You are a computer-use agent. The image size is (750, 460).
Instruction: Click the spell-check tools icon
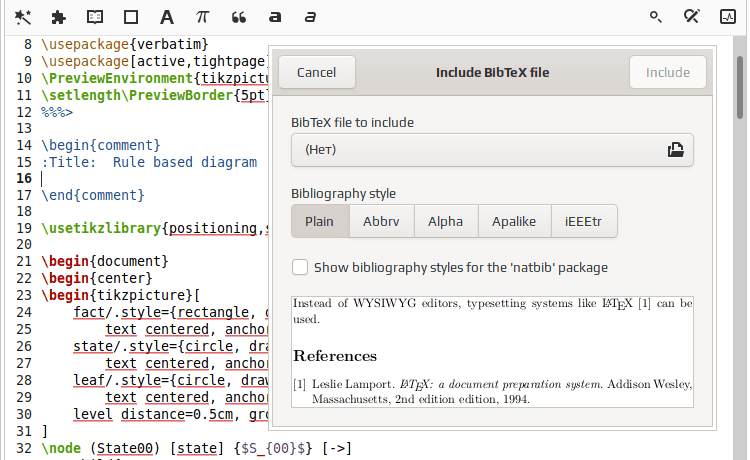click(x=692, y=17)
